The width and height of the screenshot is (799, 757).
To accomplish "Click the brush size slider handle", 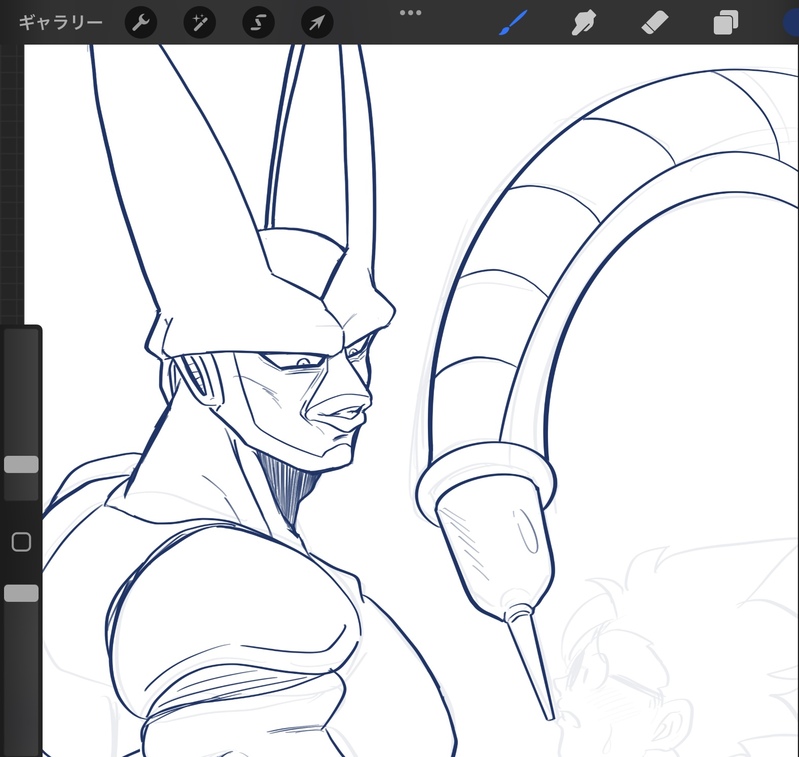I will point(21,464).
